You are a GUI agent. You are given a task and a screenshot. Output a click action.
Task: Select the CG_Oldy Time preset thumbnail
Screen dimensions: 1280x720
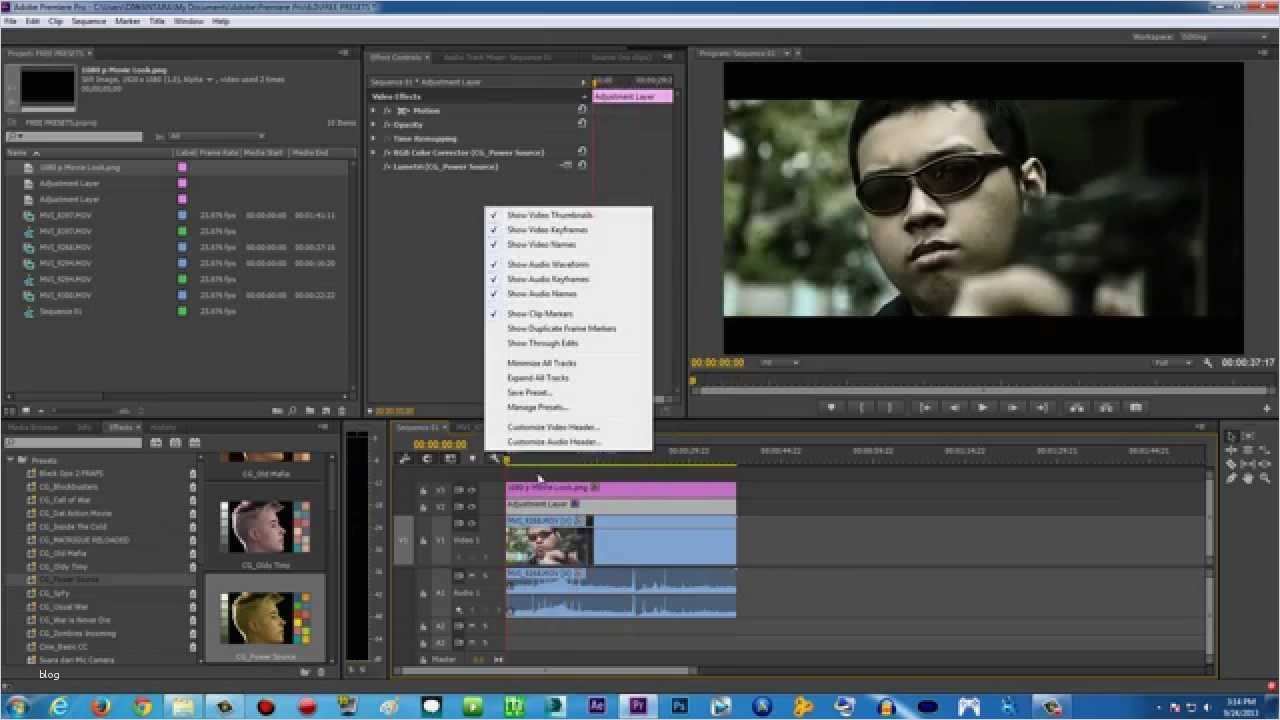pyautogui.click(x=265, y=529)
